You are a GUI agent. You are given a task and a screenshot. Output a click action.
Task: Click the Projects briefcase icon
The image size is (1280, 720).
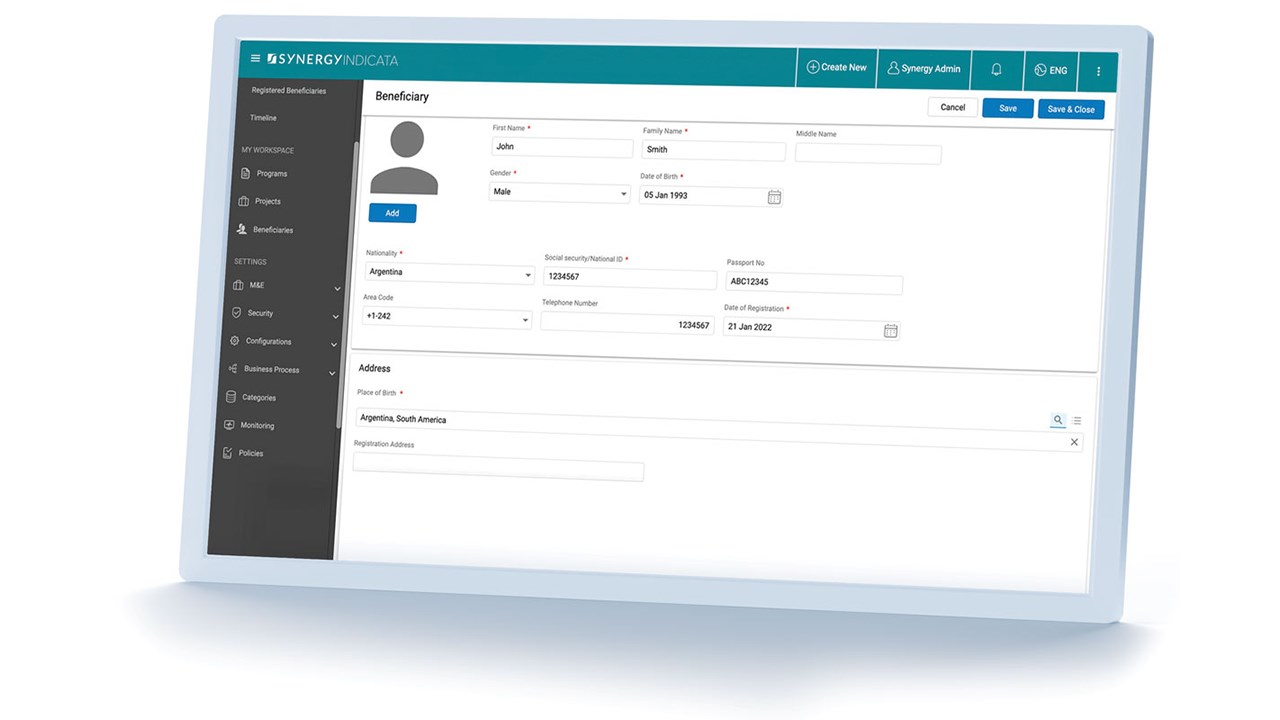(243, 201)
